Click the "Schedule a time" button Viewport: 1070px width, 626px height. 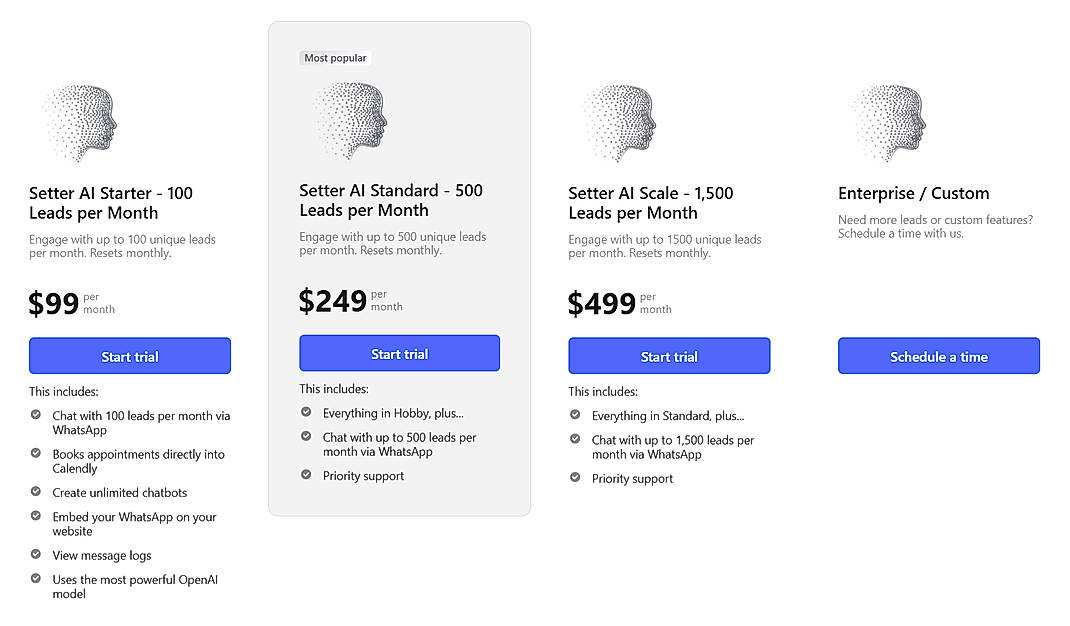pos(938,355)
